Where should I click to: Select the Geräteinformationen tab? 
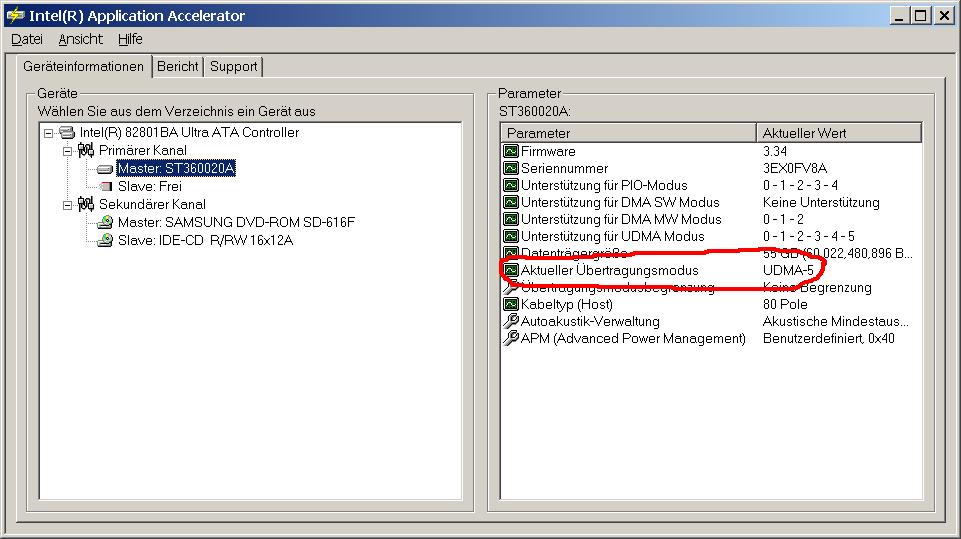click(x=83, y=66)
